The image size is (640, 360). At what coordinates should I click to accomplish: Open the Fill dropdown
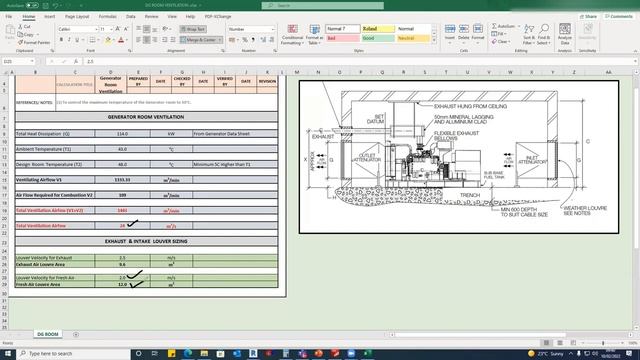pos(499,34)
